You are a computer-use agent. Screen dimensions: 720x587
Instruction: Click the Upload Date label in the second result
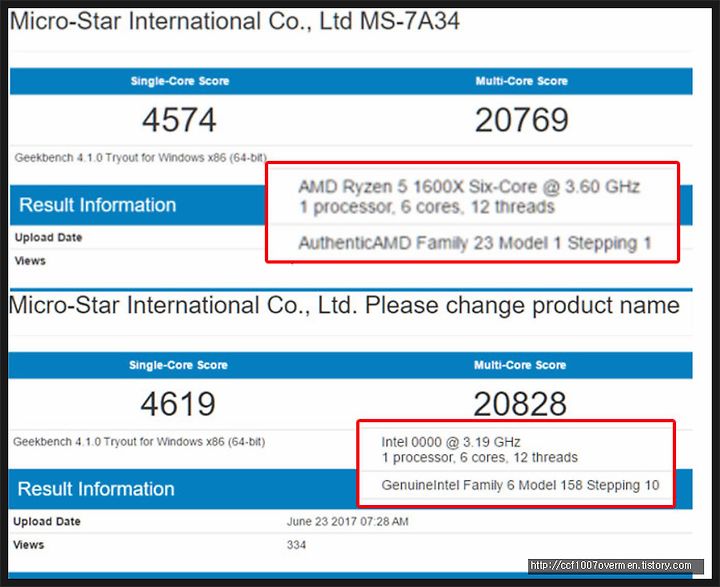(x=47, y=522)
